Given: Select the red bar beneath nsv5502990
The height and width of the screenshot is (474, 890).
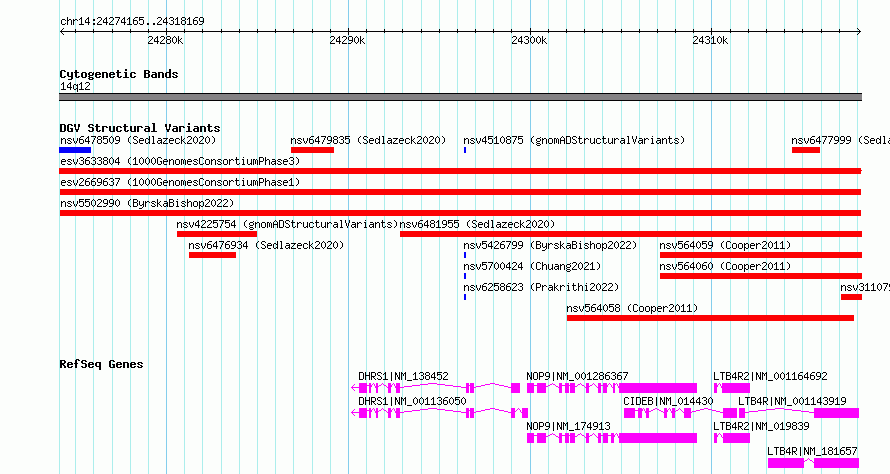Looking at the screenshot, I should coord(460,213).
